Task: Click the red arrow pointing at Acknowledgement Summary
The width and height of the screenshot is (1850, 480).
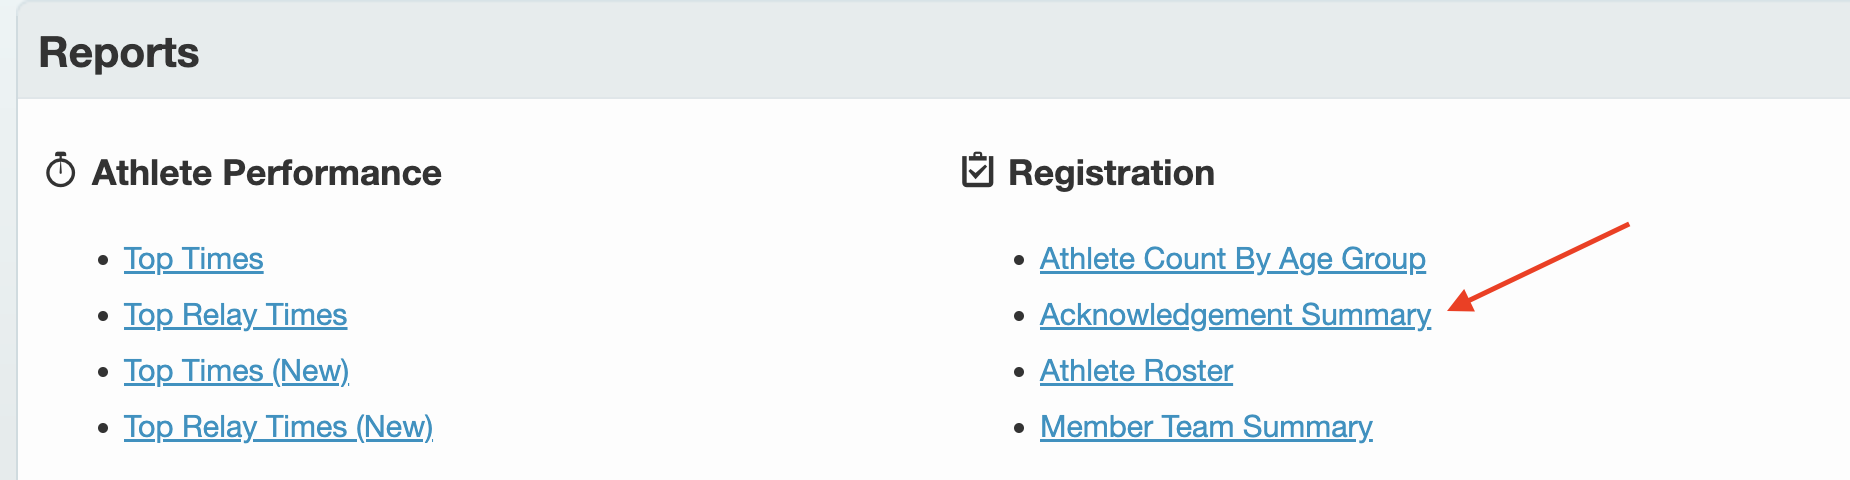Action: tap(1540, 265)
